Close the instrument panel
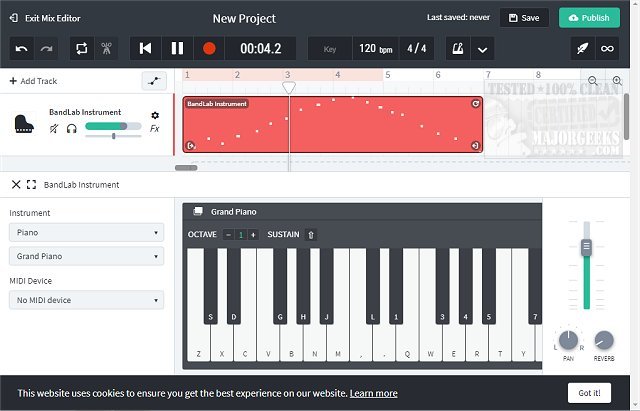 click(x=16, y=184)
